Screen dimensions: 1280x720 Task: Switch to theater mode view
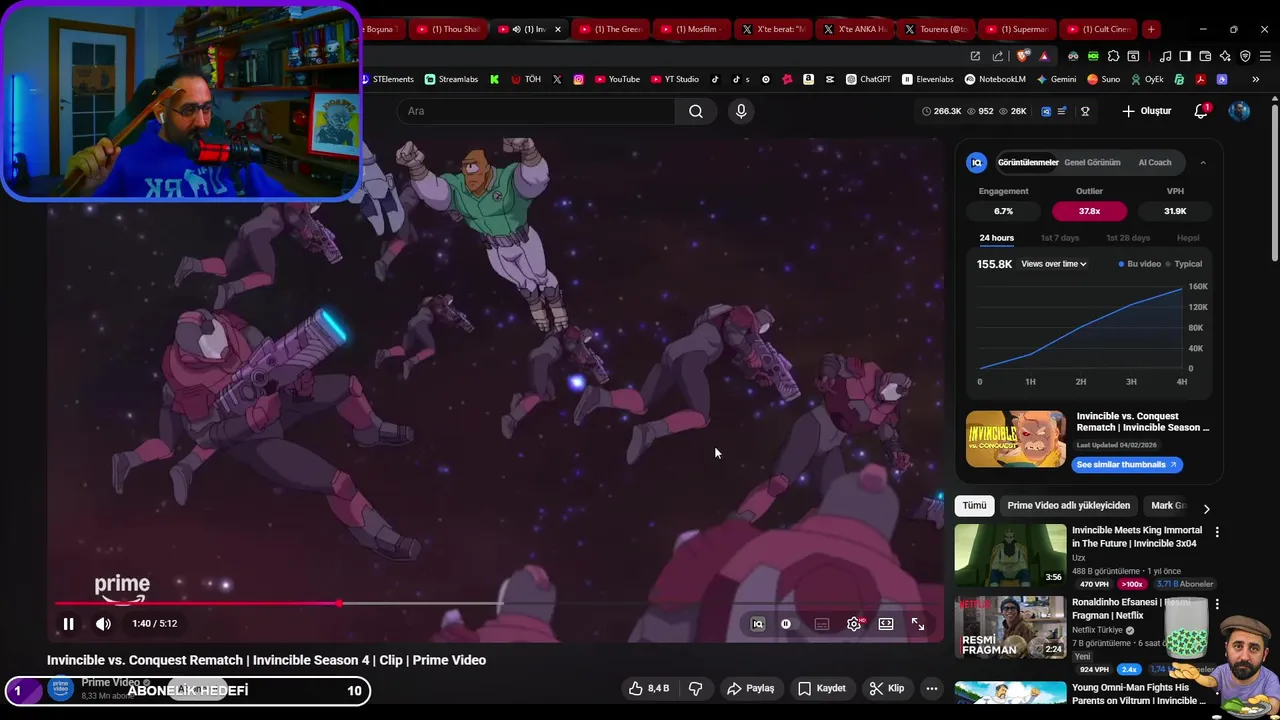886,624
